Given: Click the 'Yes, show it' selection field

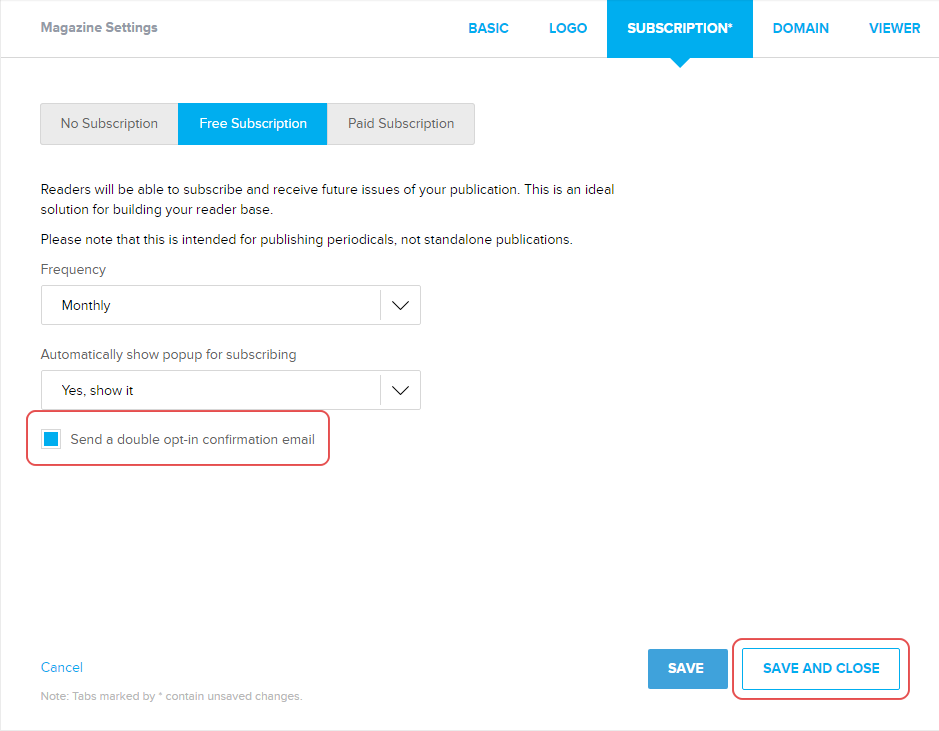Looking at the screenshot, I should click(x=210, y=391).
